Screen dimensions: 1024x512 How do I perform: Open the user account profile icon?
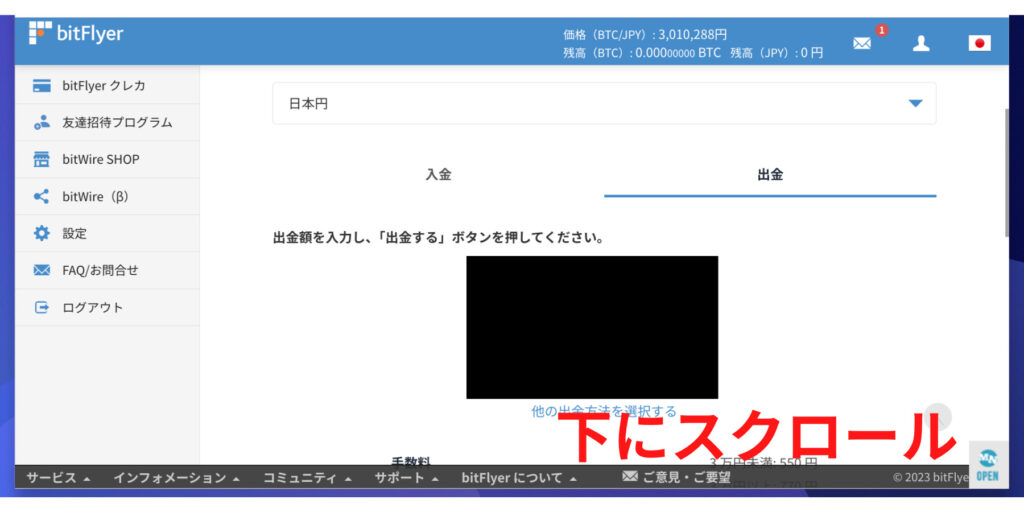(921, 44)
